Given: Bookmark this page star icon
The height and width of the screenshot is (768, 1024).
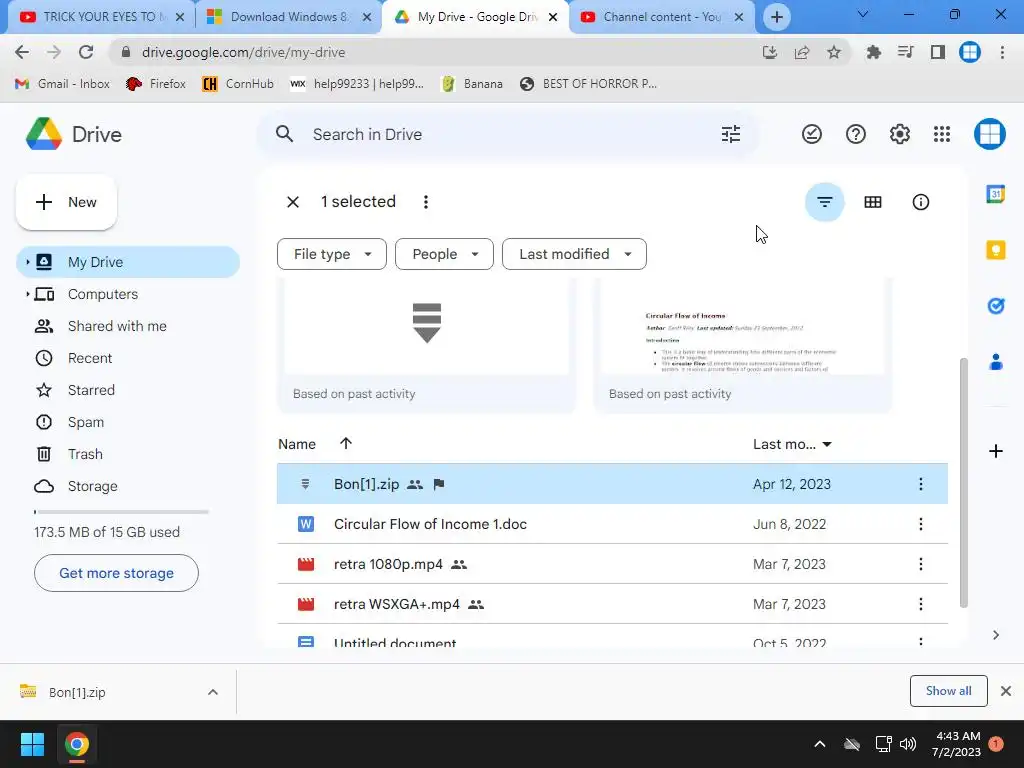Looking at the screenshot, I should pos(833,52).
